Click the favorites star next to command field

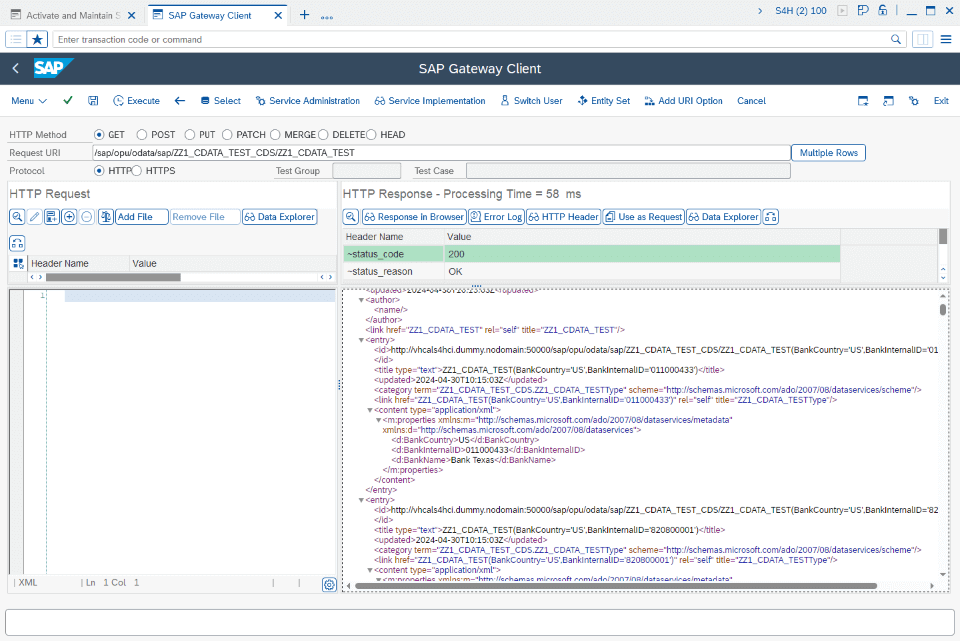tap(37, 40)
